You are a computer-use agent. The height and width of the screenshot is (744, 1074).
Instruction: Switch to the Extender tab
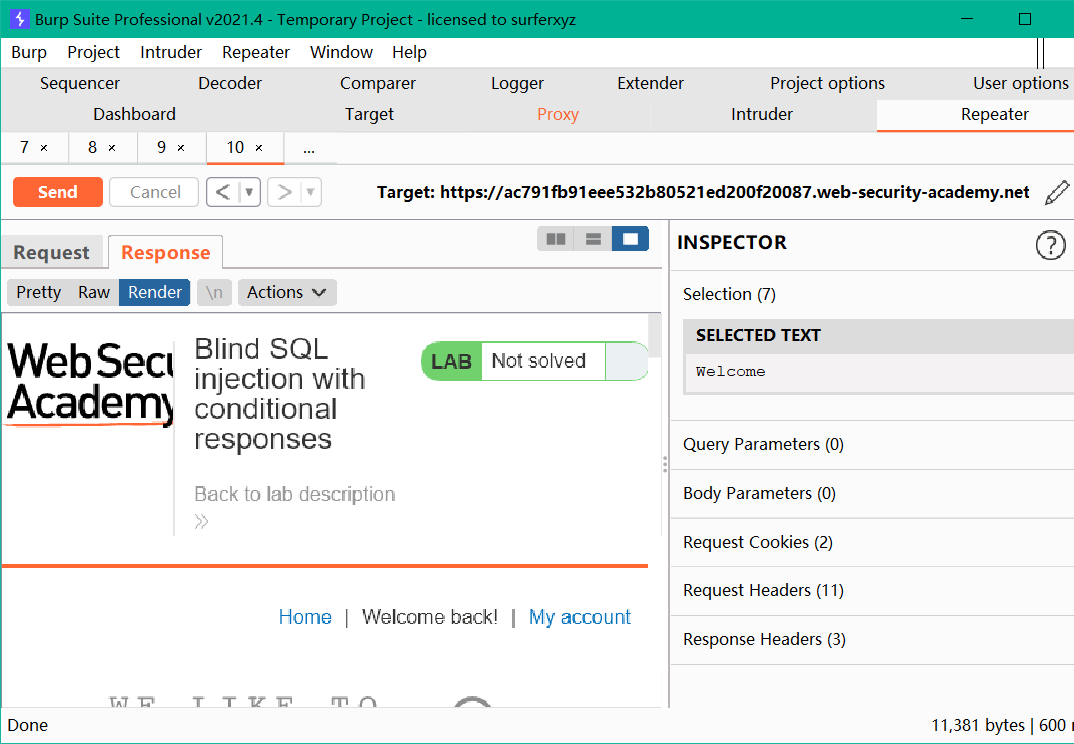[650, 84]
